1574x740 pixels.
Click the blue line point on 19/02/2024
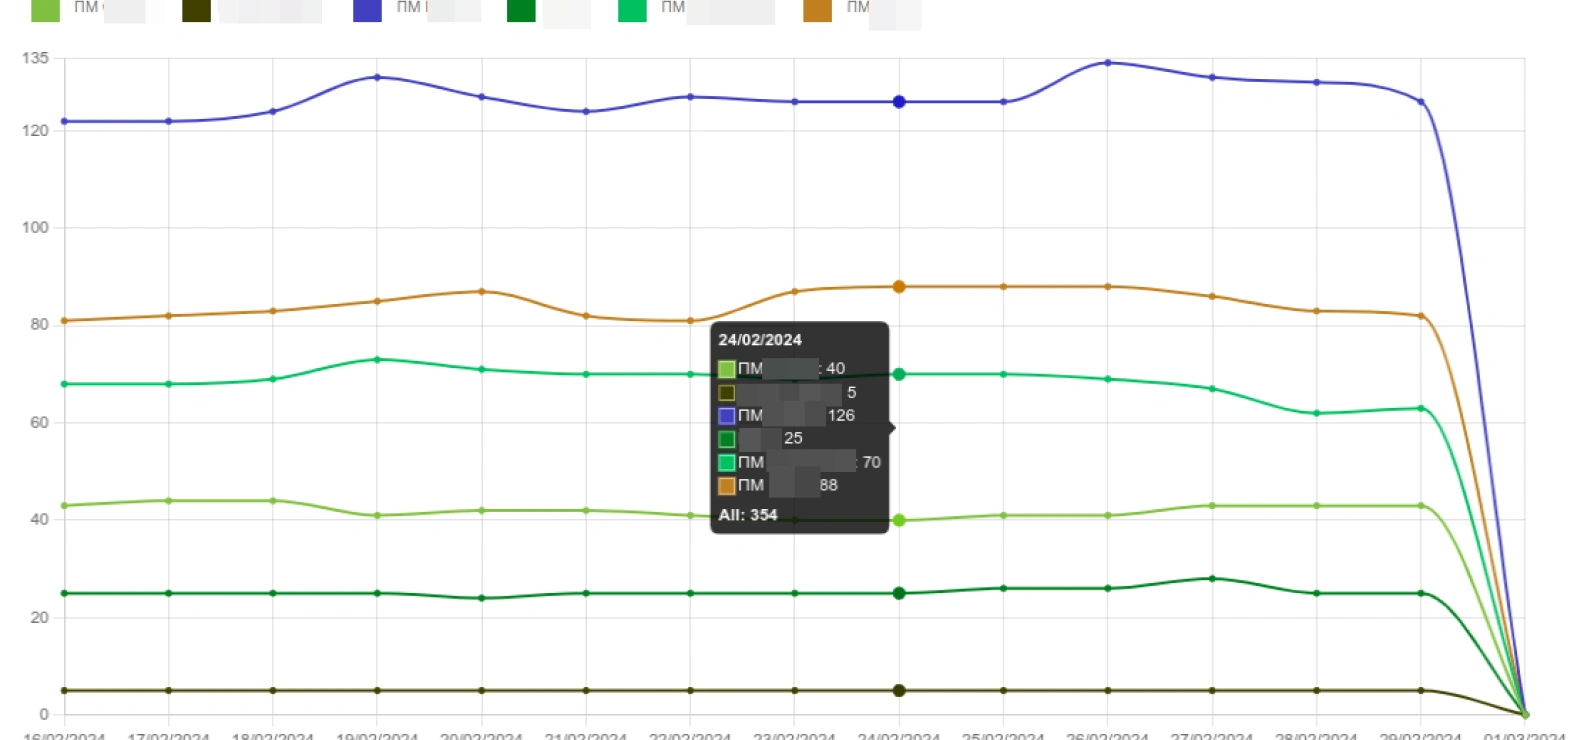click(377, 77)
